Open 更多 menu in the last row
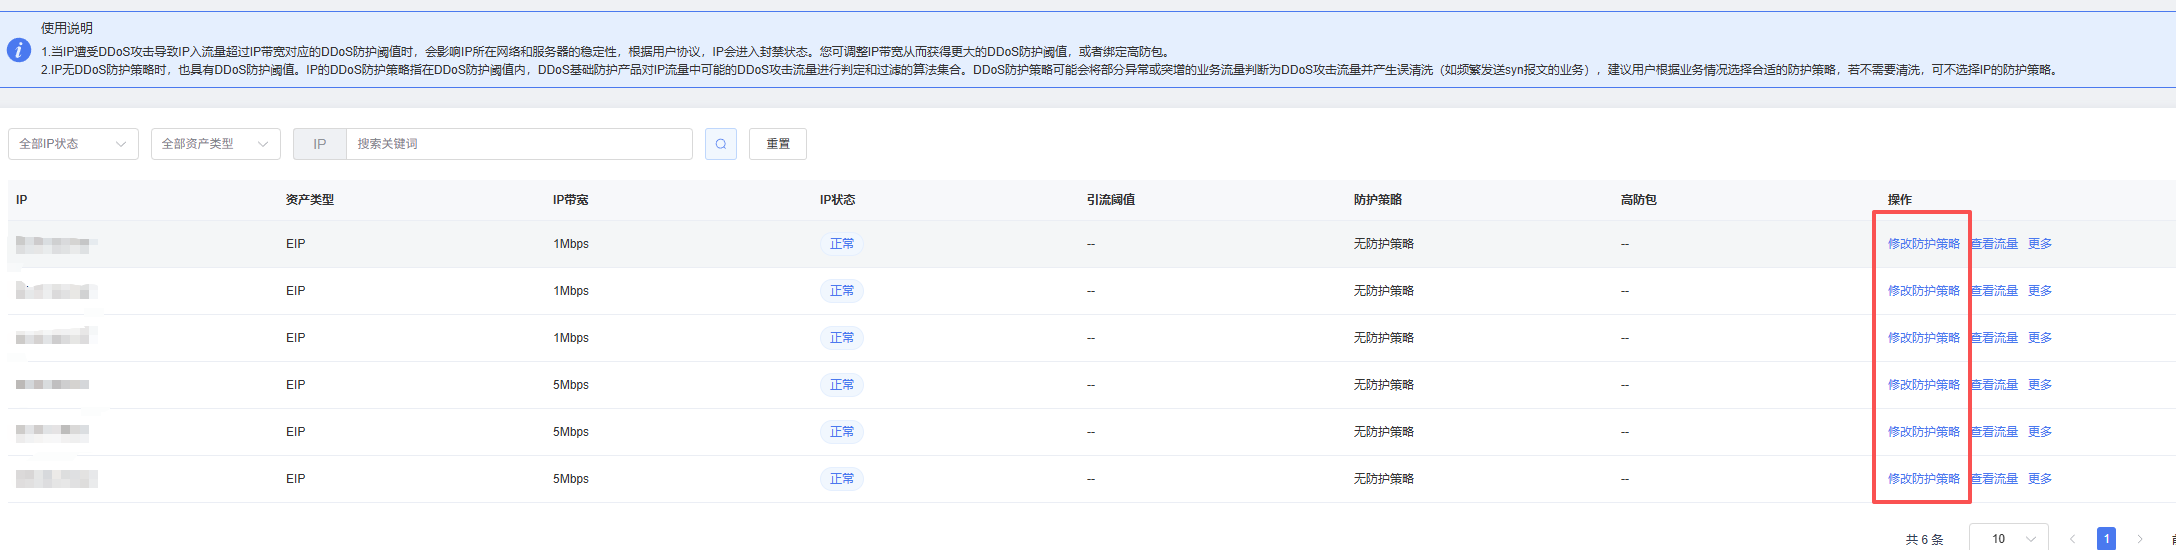 coord(2039,479)
